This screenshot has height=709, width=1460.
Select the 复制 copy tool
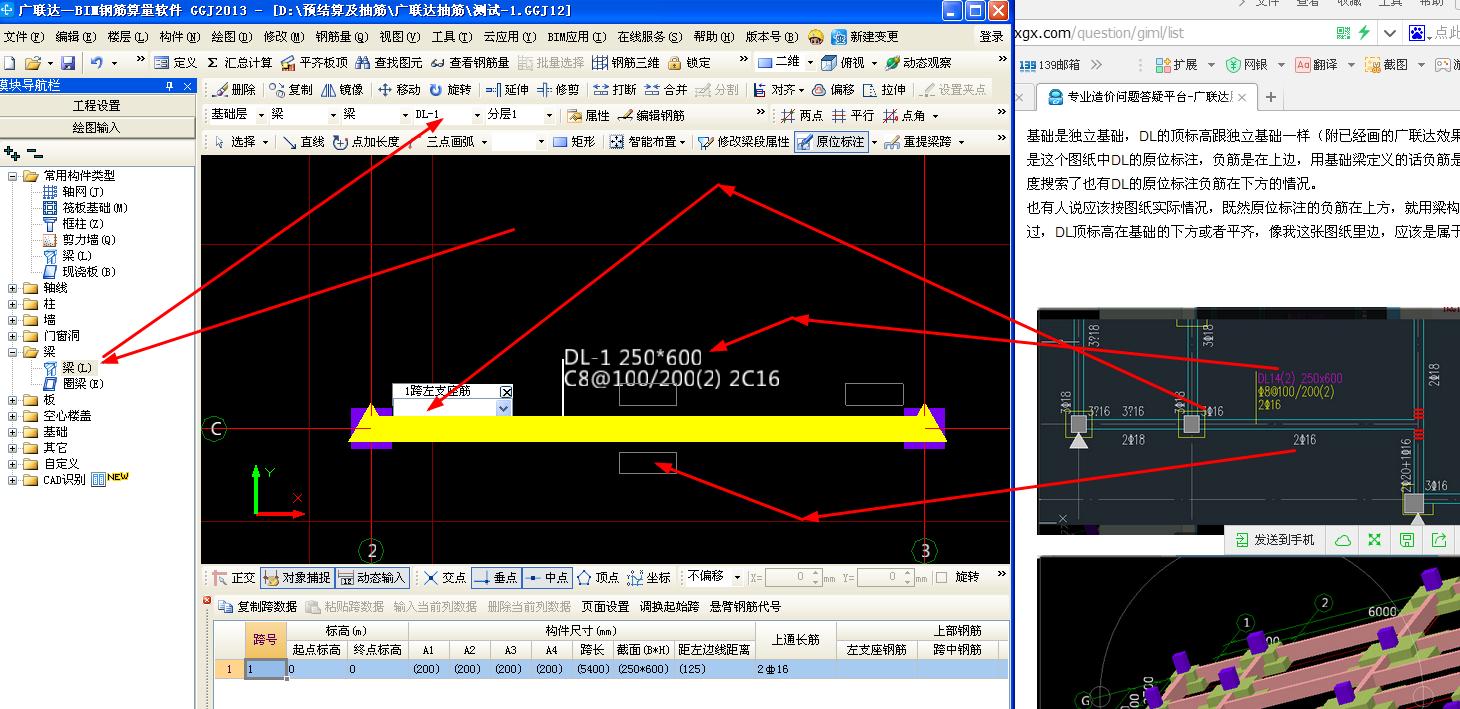click(x=291, y=90)
